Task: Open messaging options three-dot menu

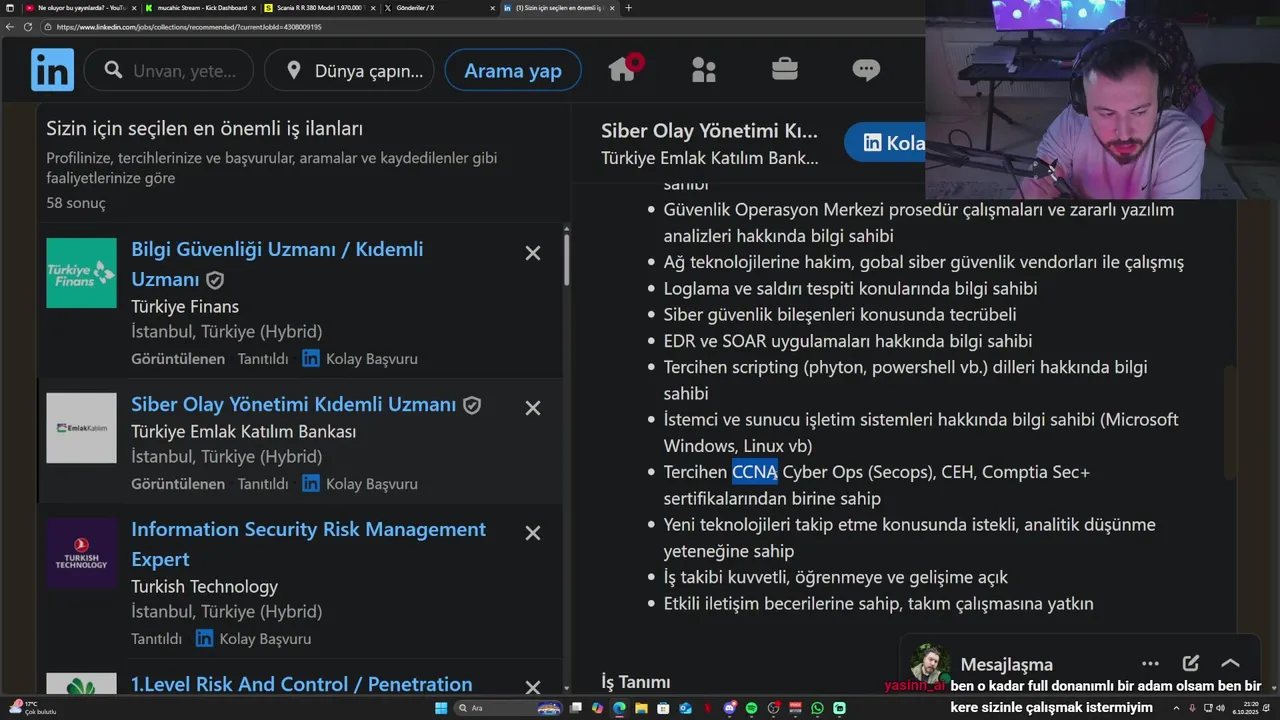Action: click(x=1150, y=663)
